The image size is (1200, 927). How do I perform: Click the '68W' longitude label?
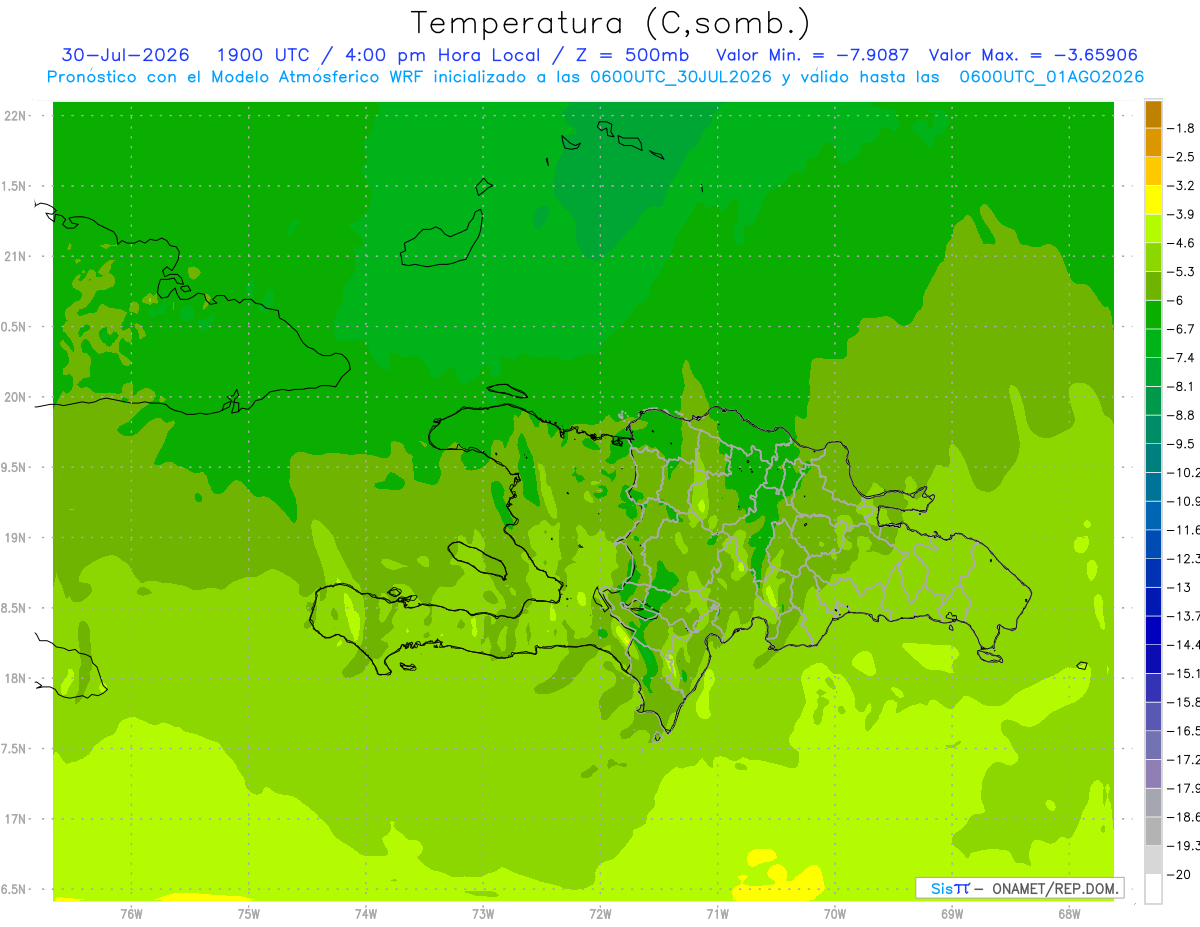click(1069, 913)
